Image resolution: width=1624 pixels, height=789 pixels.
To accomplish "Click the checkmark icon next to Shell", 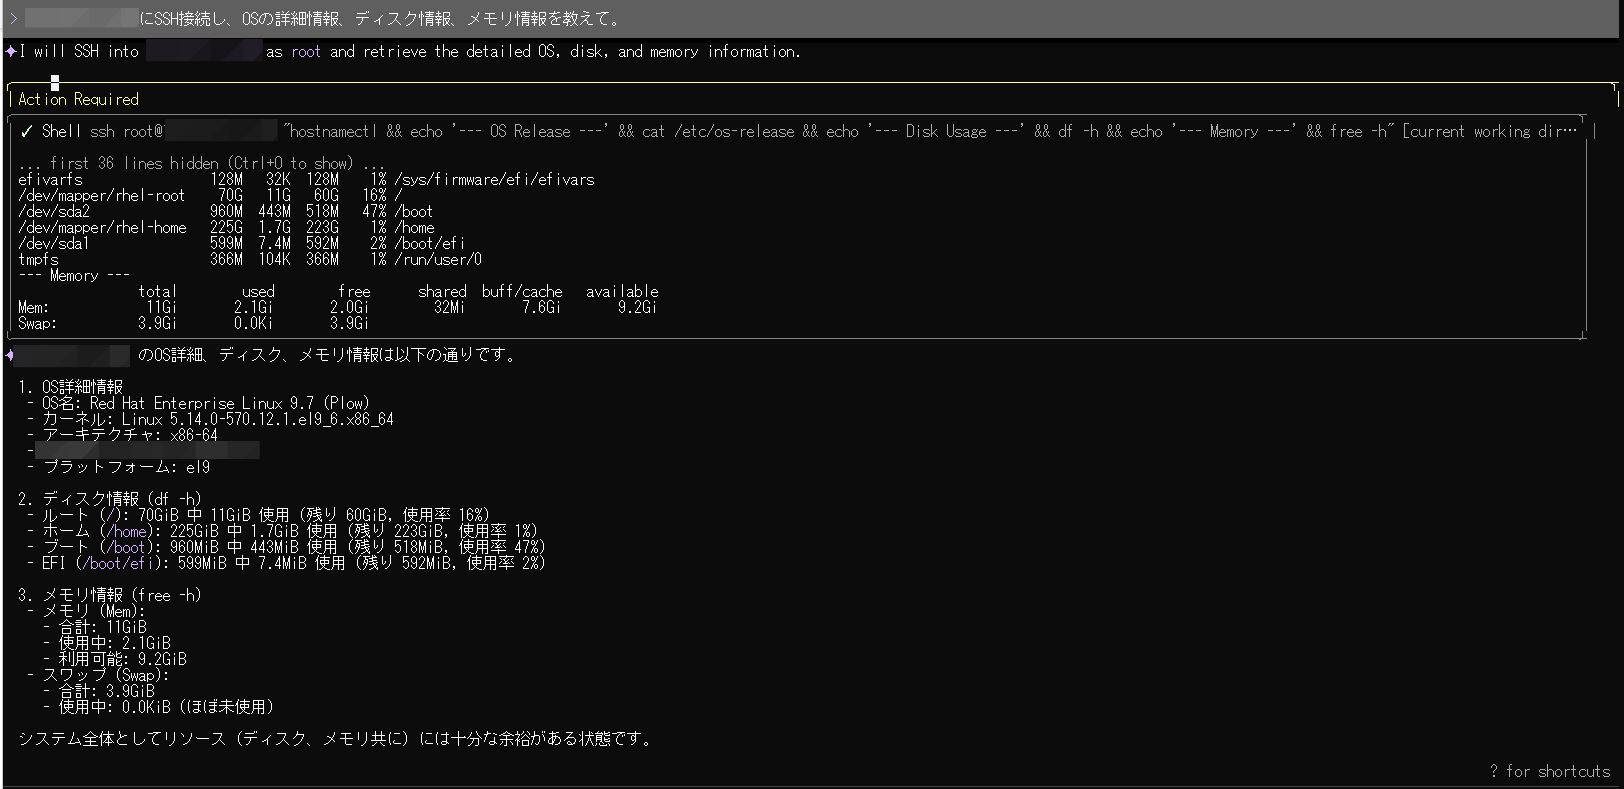I will (26, 131).
